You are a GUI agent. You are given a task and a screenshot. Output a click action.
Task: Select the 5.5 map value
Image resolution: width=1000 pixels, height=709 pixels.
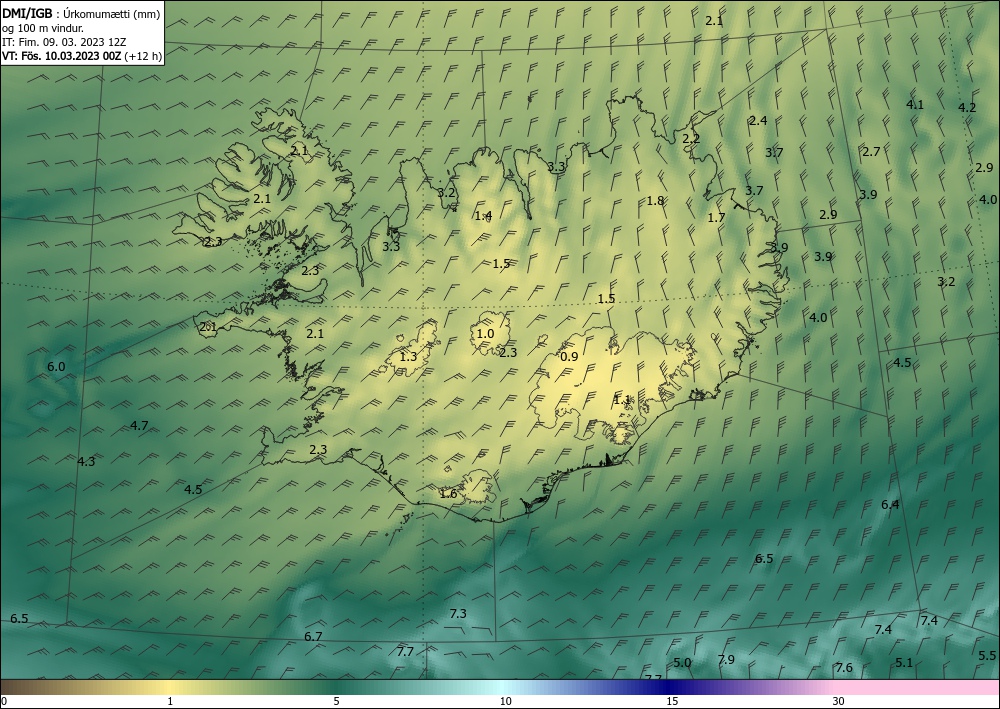pyautogui.click(x=987, y=655)
